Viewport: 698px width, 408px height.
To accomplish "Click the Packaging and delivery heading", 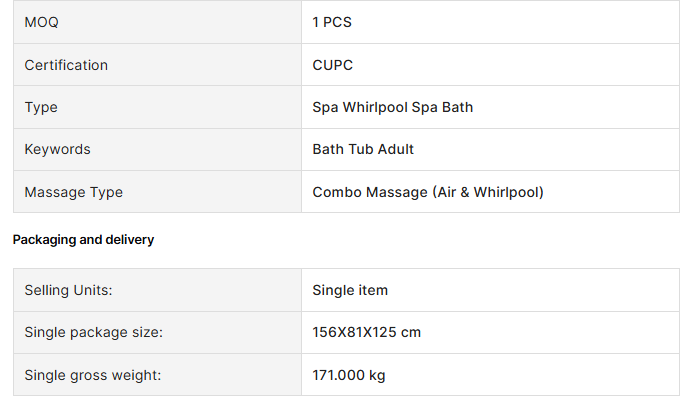I will (83, 240).
